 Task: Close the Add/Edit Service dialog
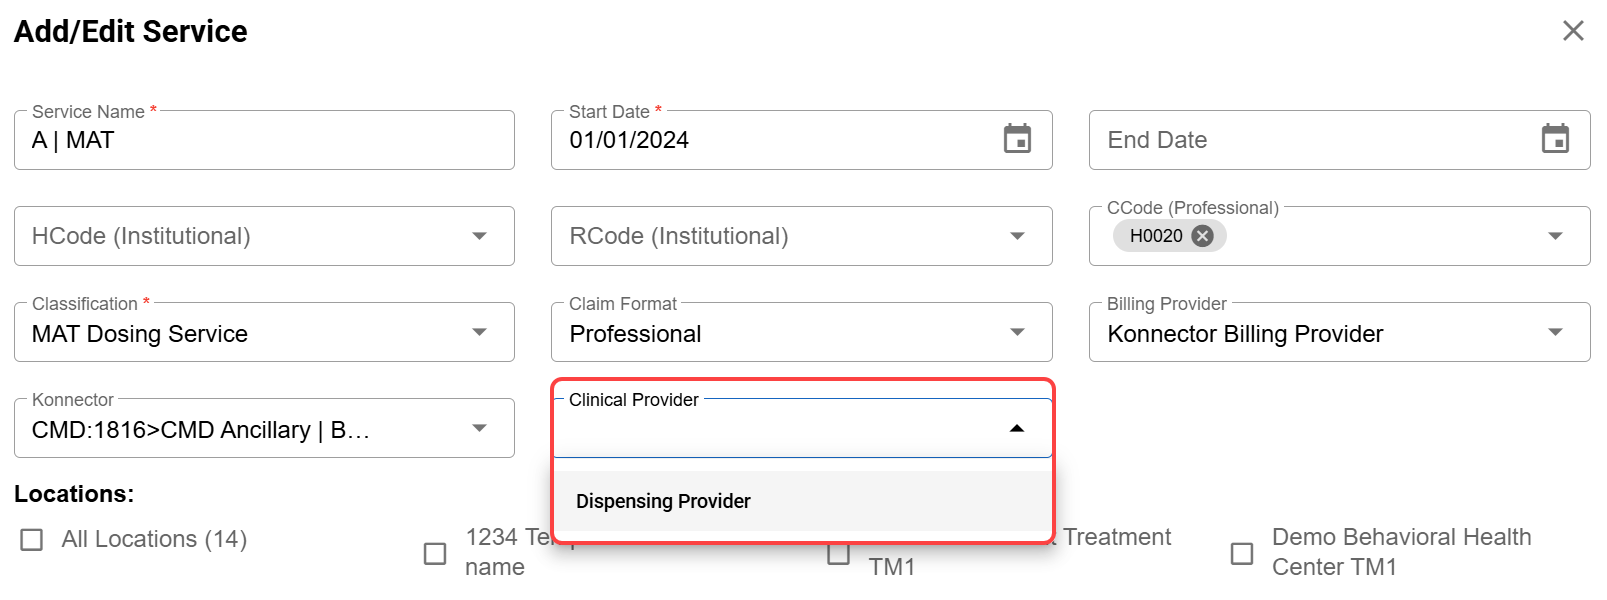tap(1573, 31)
